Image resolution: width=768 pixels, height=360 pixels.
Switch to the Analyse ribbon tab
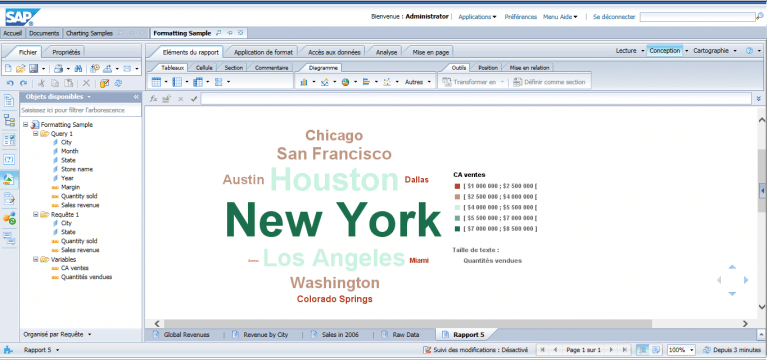click(386, 52)
